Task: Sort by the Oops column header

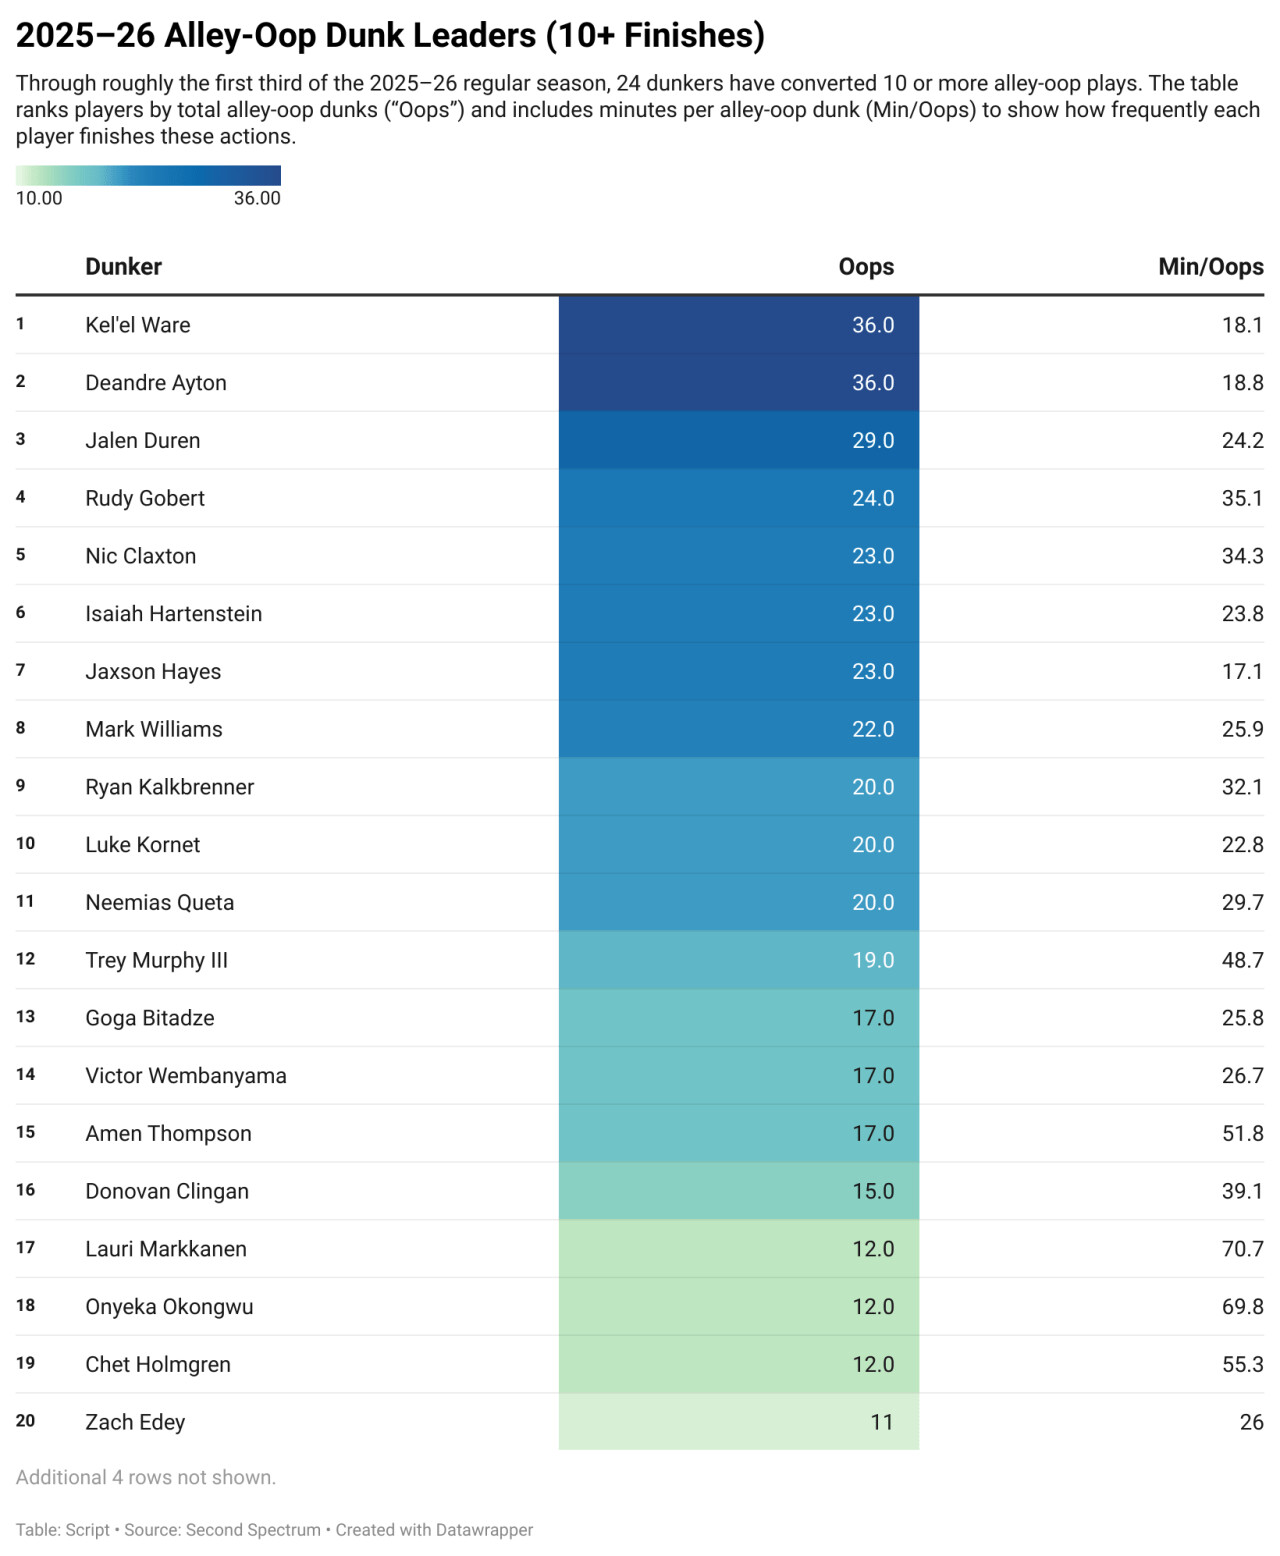Action: point(865,267)
